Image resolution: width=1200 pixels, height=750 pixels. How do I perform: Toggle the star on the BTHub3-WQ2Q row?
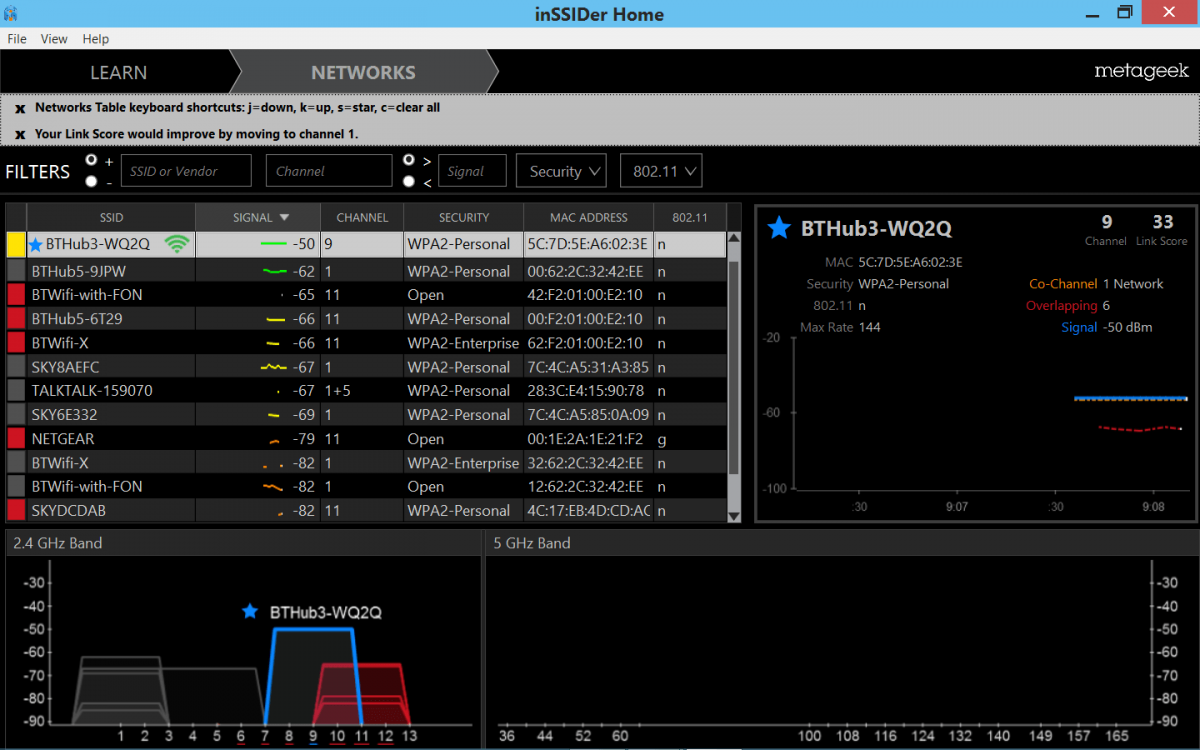[x=36, y=244]
